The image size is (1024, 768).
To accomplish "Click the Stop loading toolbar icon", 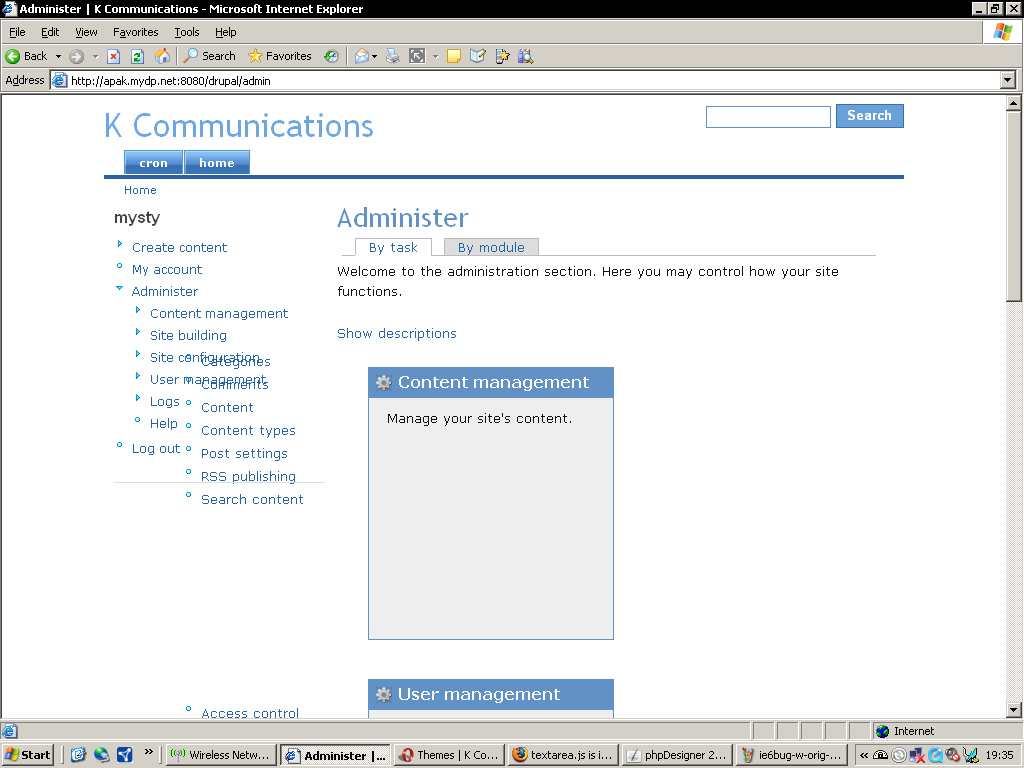I will [x=114, y=56].
